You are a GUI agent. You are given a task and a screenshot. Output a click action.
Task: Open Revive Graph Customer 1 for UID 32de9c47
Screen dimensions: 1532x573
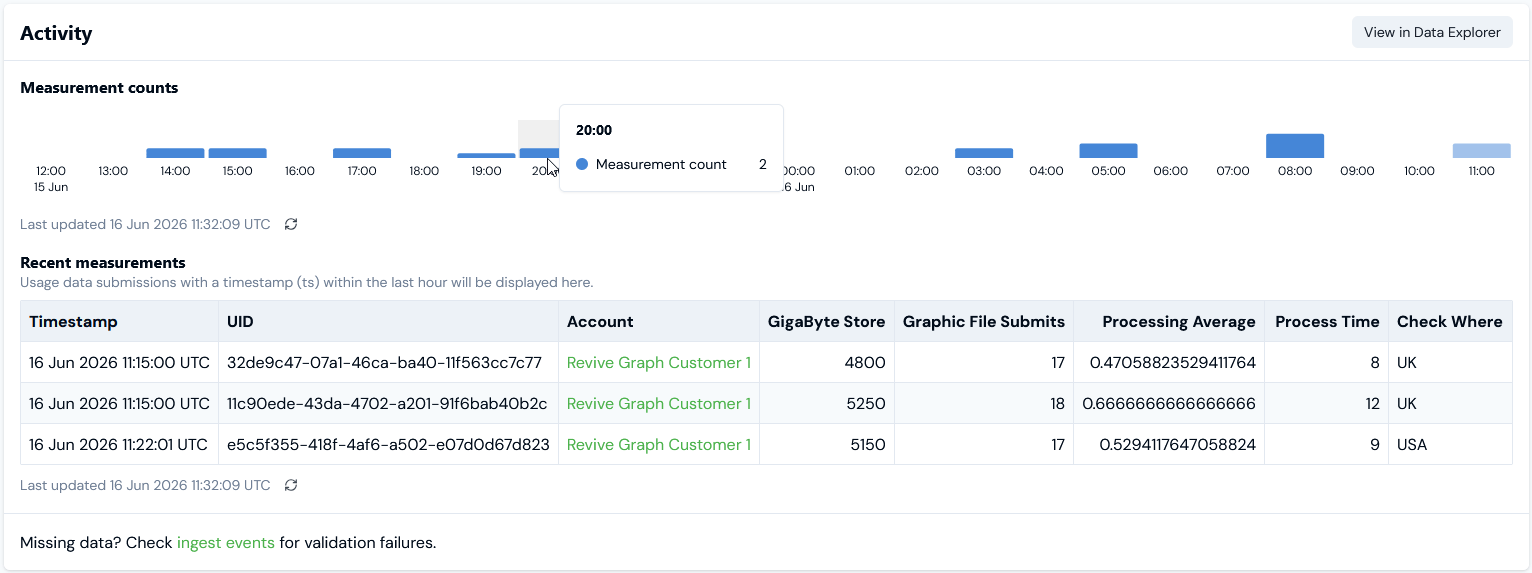pyautogui.click(x=659, y=363)
